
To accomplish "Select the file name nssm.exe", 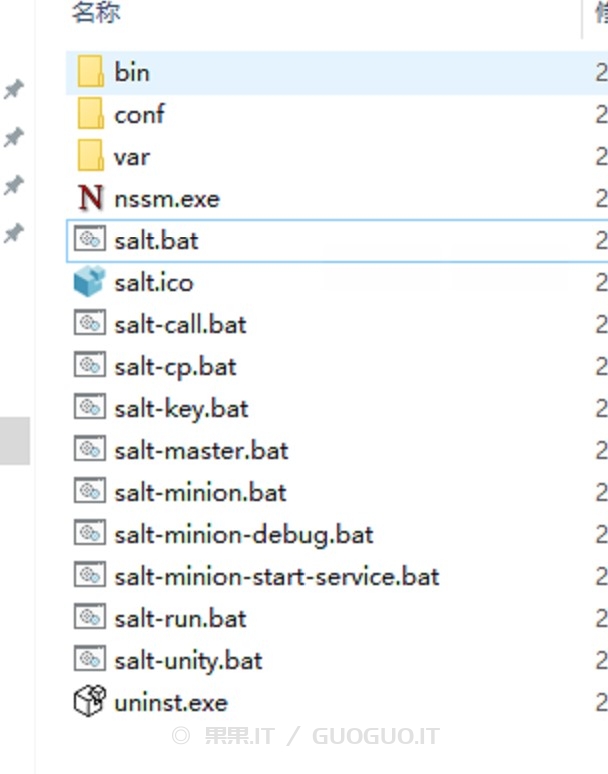I will point(167,199).
